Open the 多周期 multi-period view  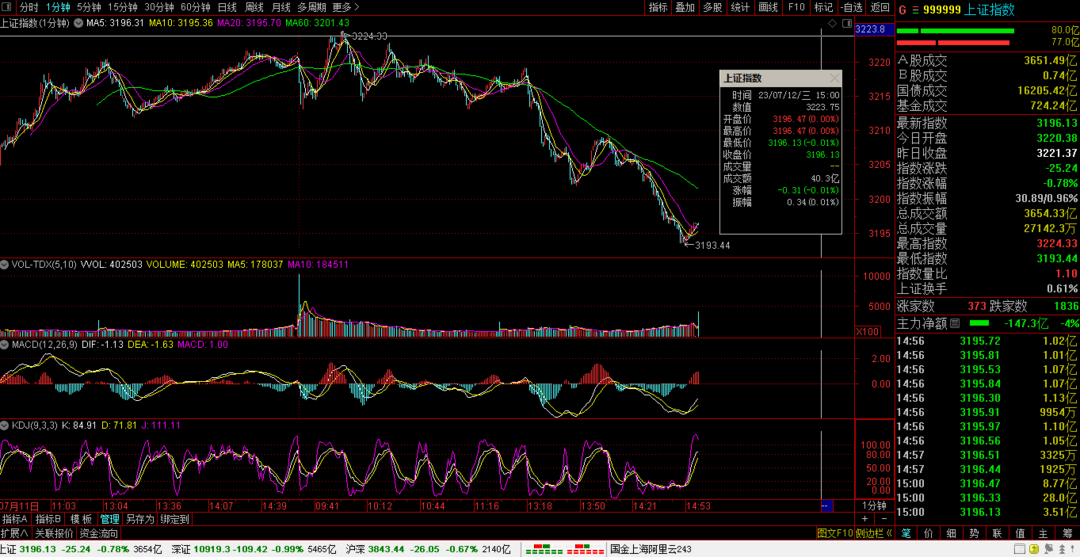click(x=312, y=8)
